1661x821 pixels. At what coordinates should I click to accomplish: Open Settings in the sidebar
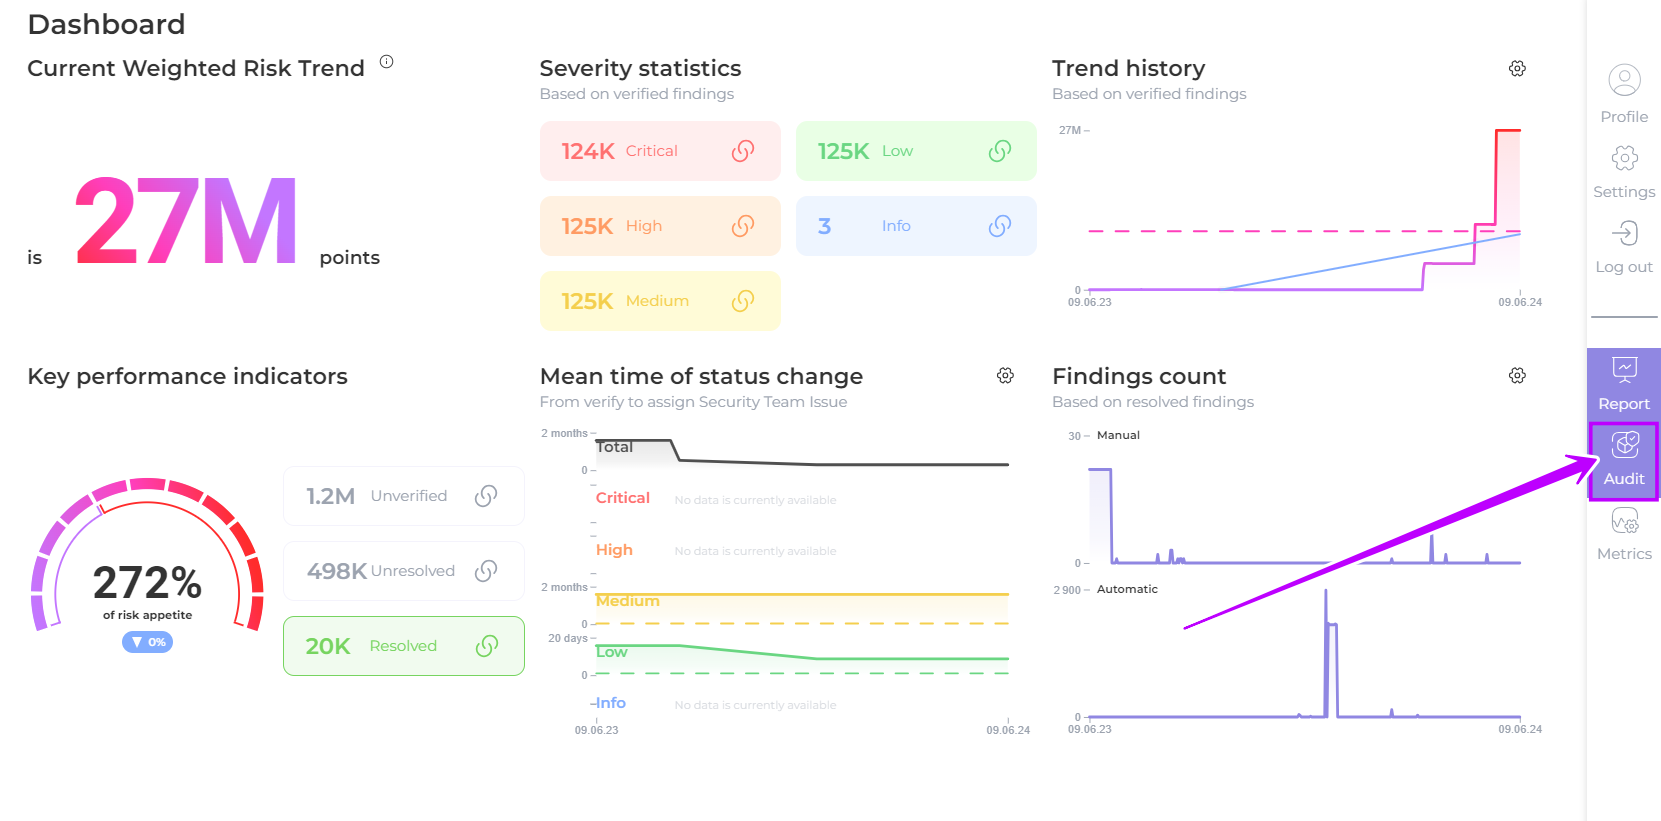point(1624,159)
